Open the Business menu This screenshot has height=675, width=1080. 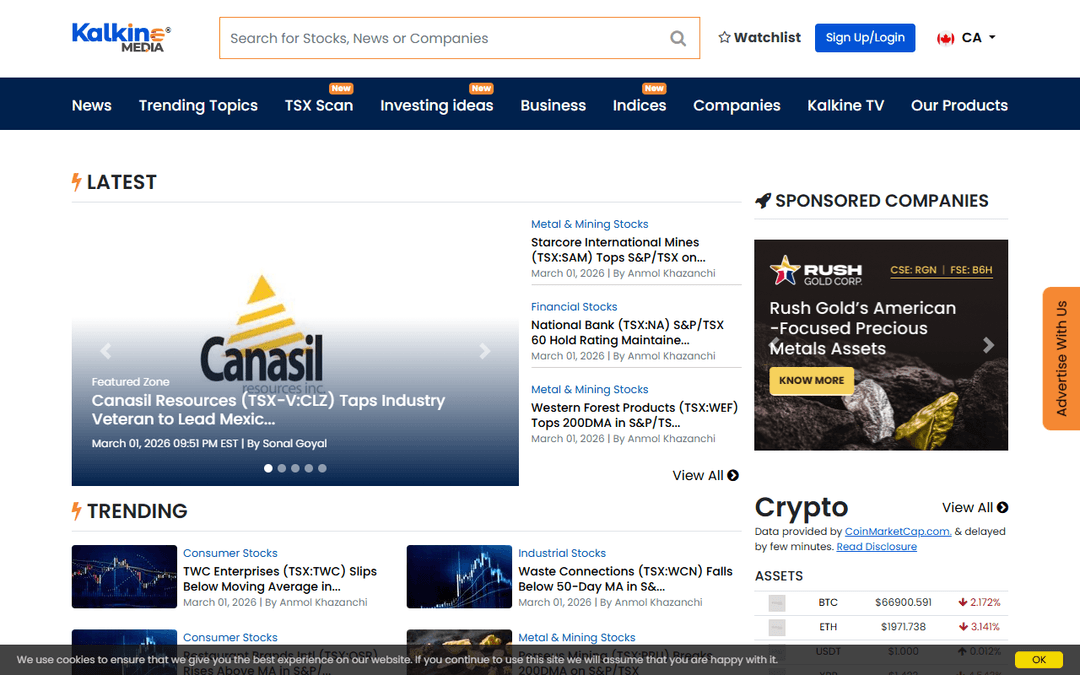pos(553,105)
